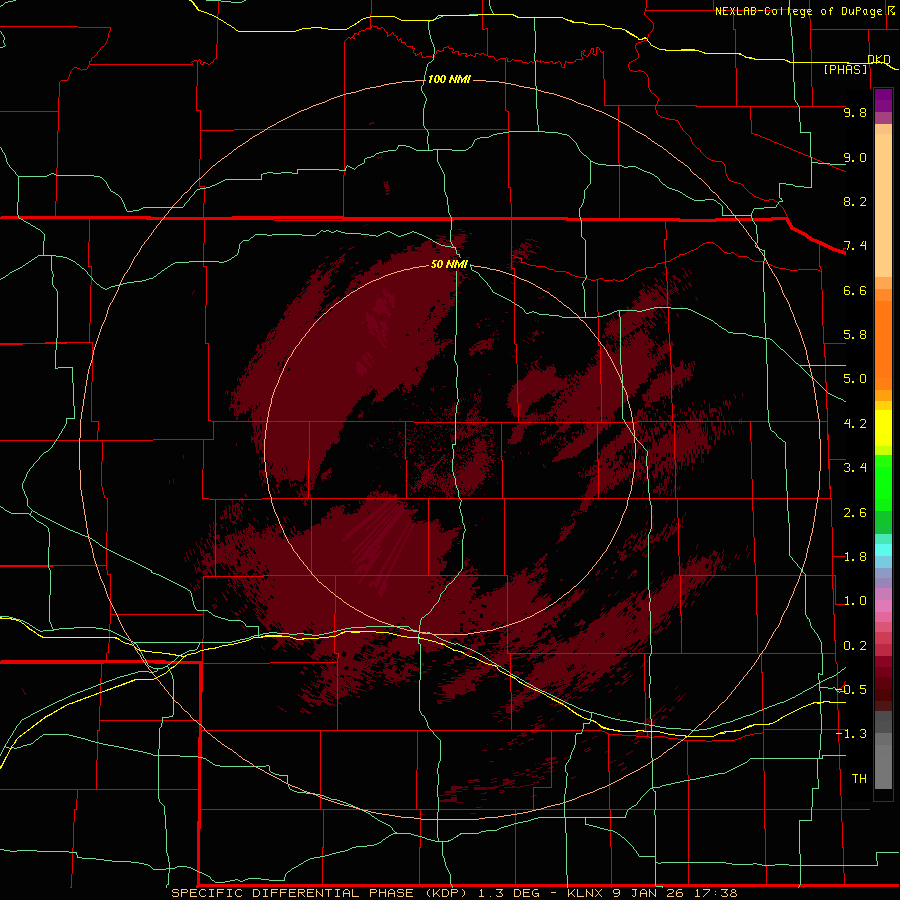Click the 9 JAN 26 date
Viewport: 900px width, 900px height.
pyautogui.click(x=649, y=893)
